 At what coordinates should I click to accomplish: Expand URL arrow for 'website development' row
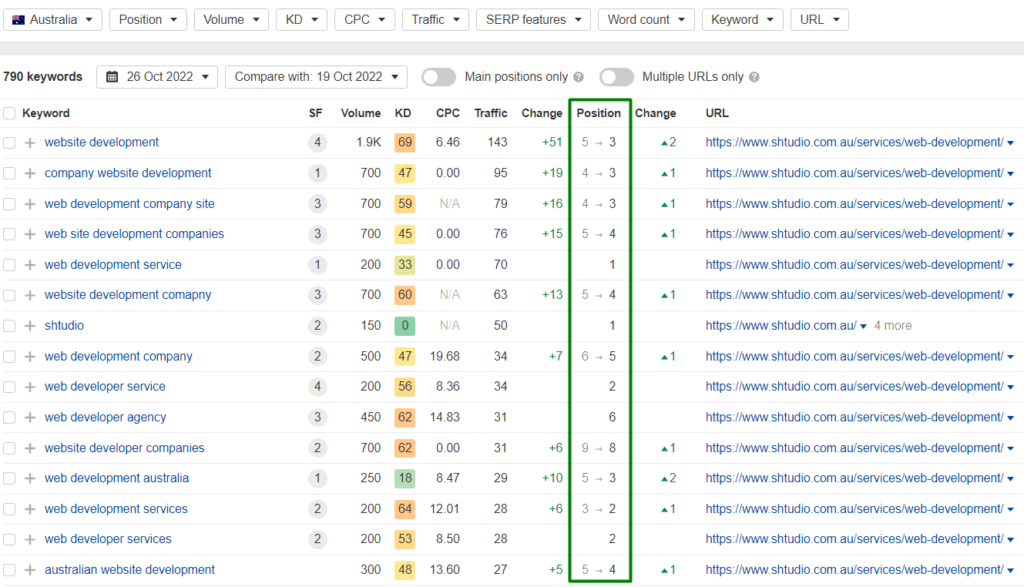(1011, 143)
